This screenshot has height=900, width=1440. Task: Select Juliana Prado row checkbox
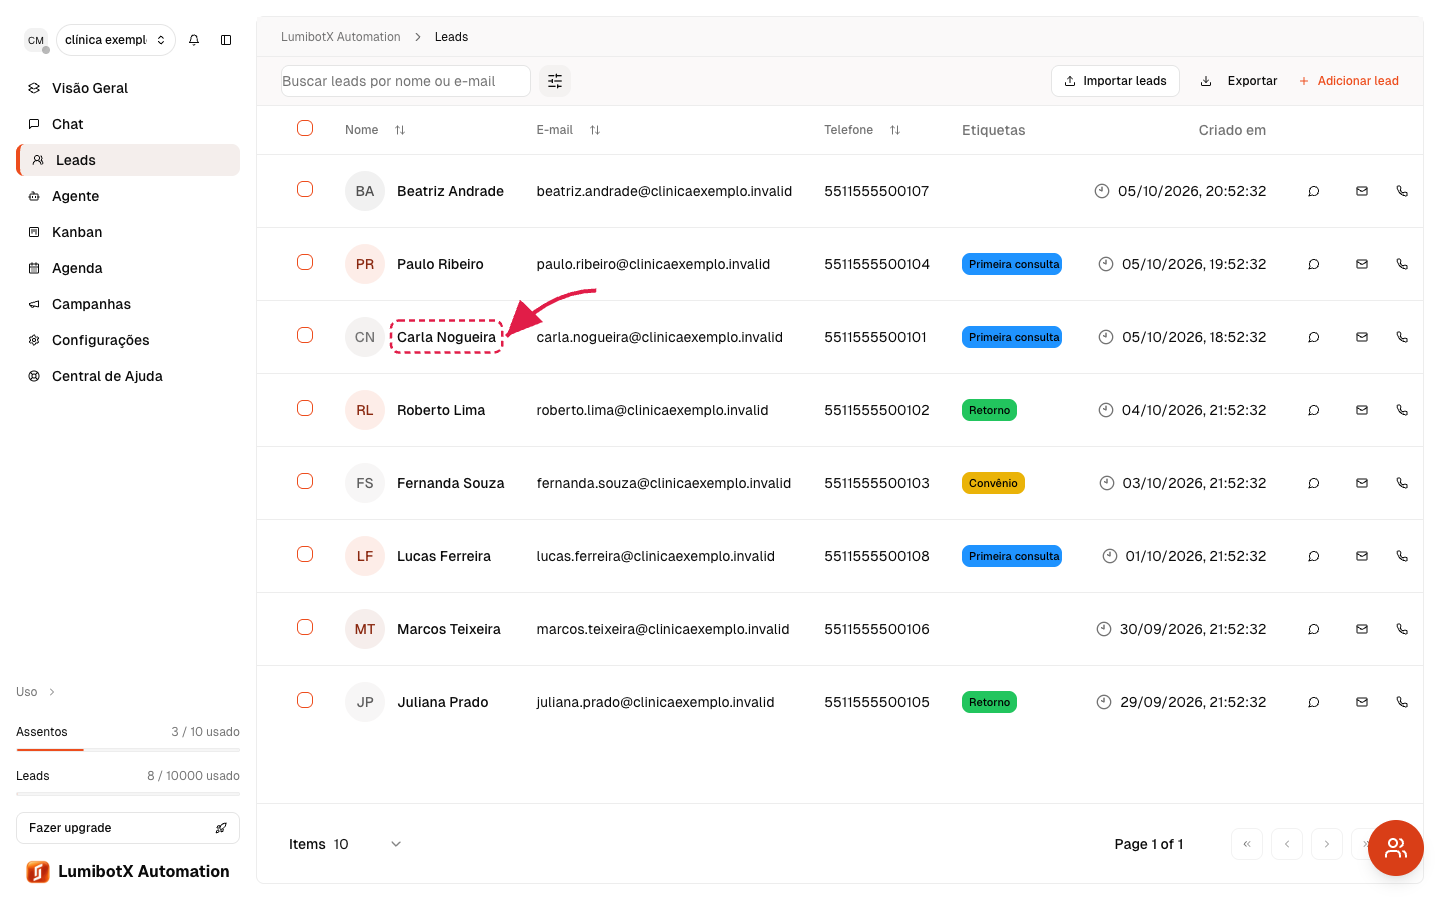pyautogui.click(x=305, y=700)
